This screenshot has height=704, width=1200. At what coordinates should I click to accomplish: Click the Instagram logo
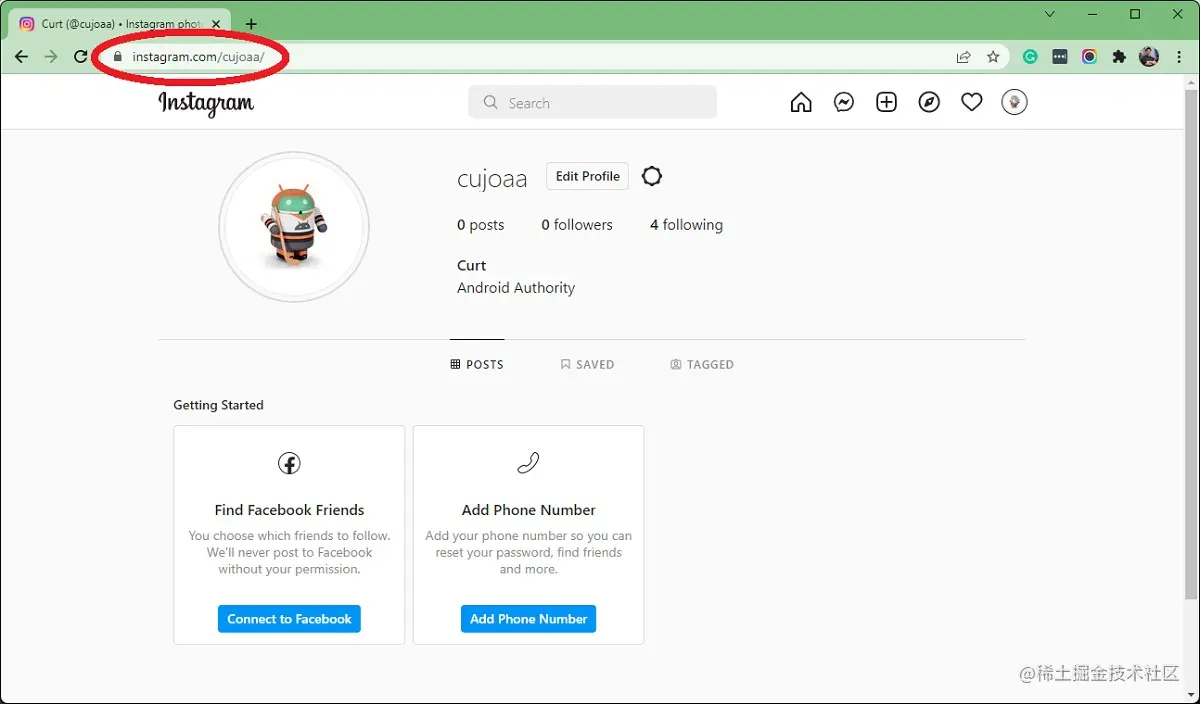click(x=206, y=103)
